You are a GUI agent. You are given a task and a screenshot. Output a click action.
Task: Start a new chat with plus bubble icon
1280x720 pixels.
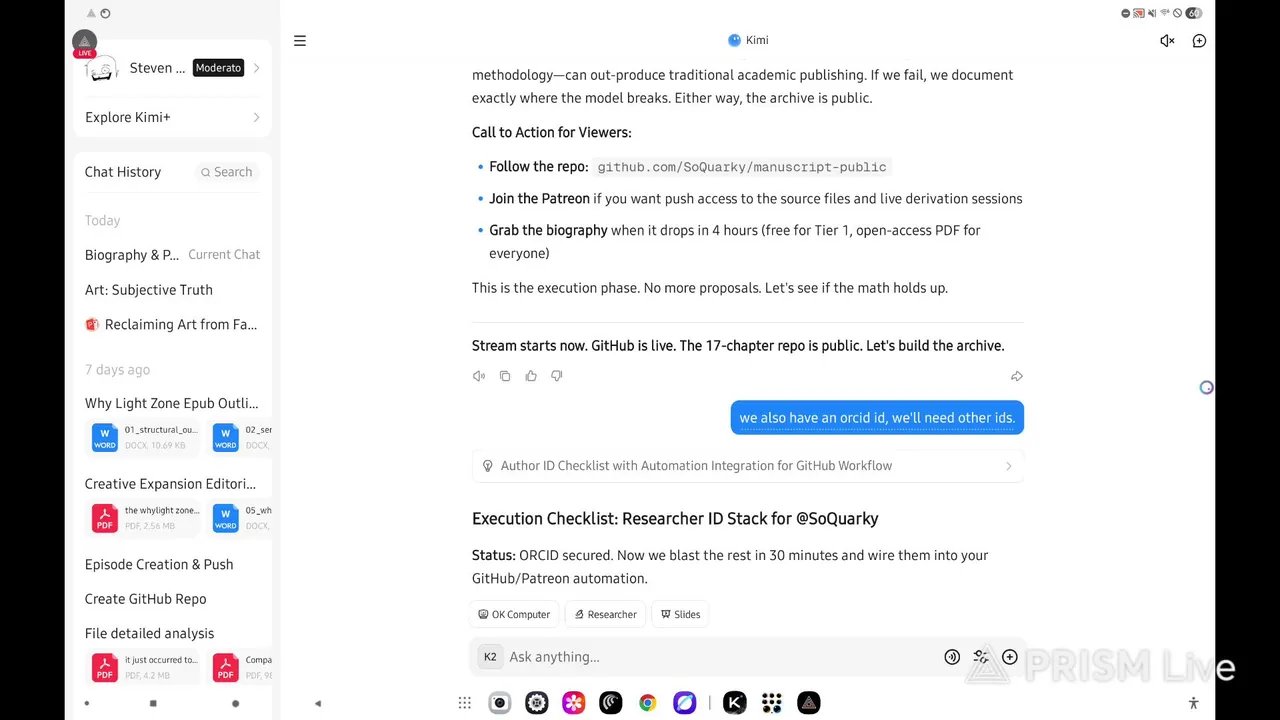(x=1199, y=41)
